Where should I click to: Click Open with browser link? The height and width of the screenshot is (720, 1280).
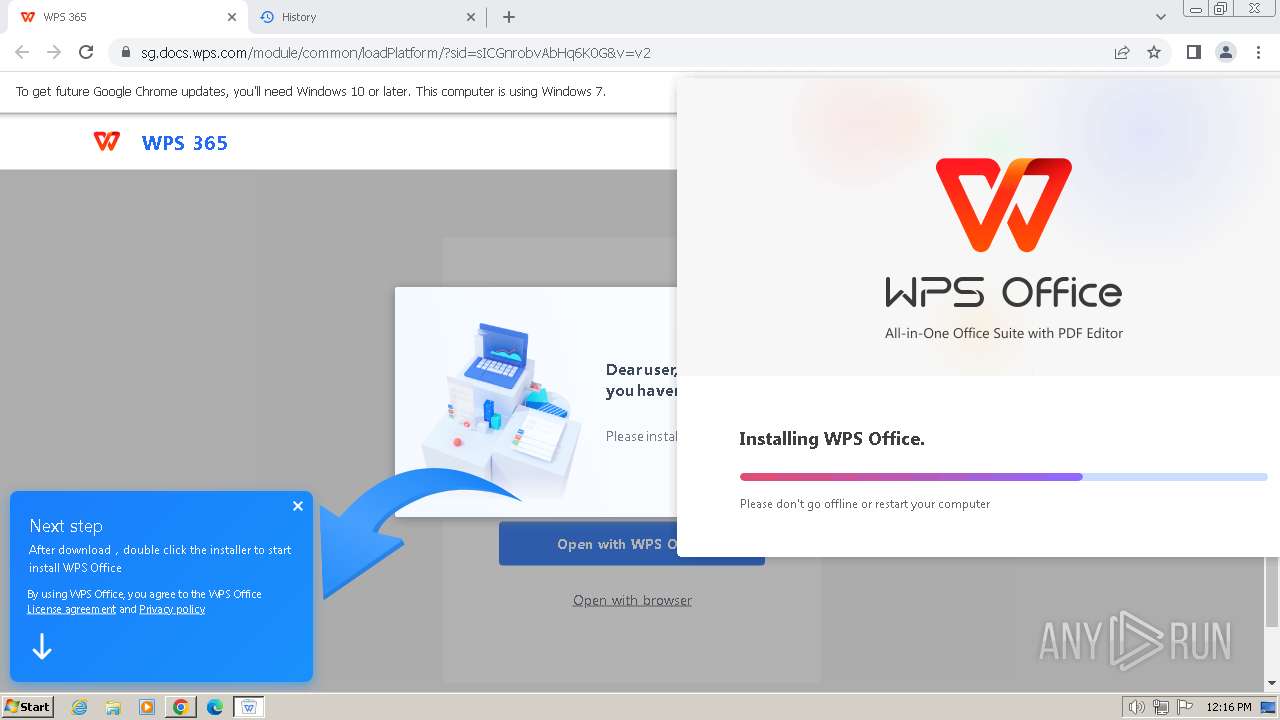(632, 600)
